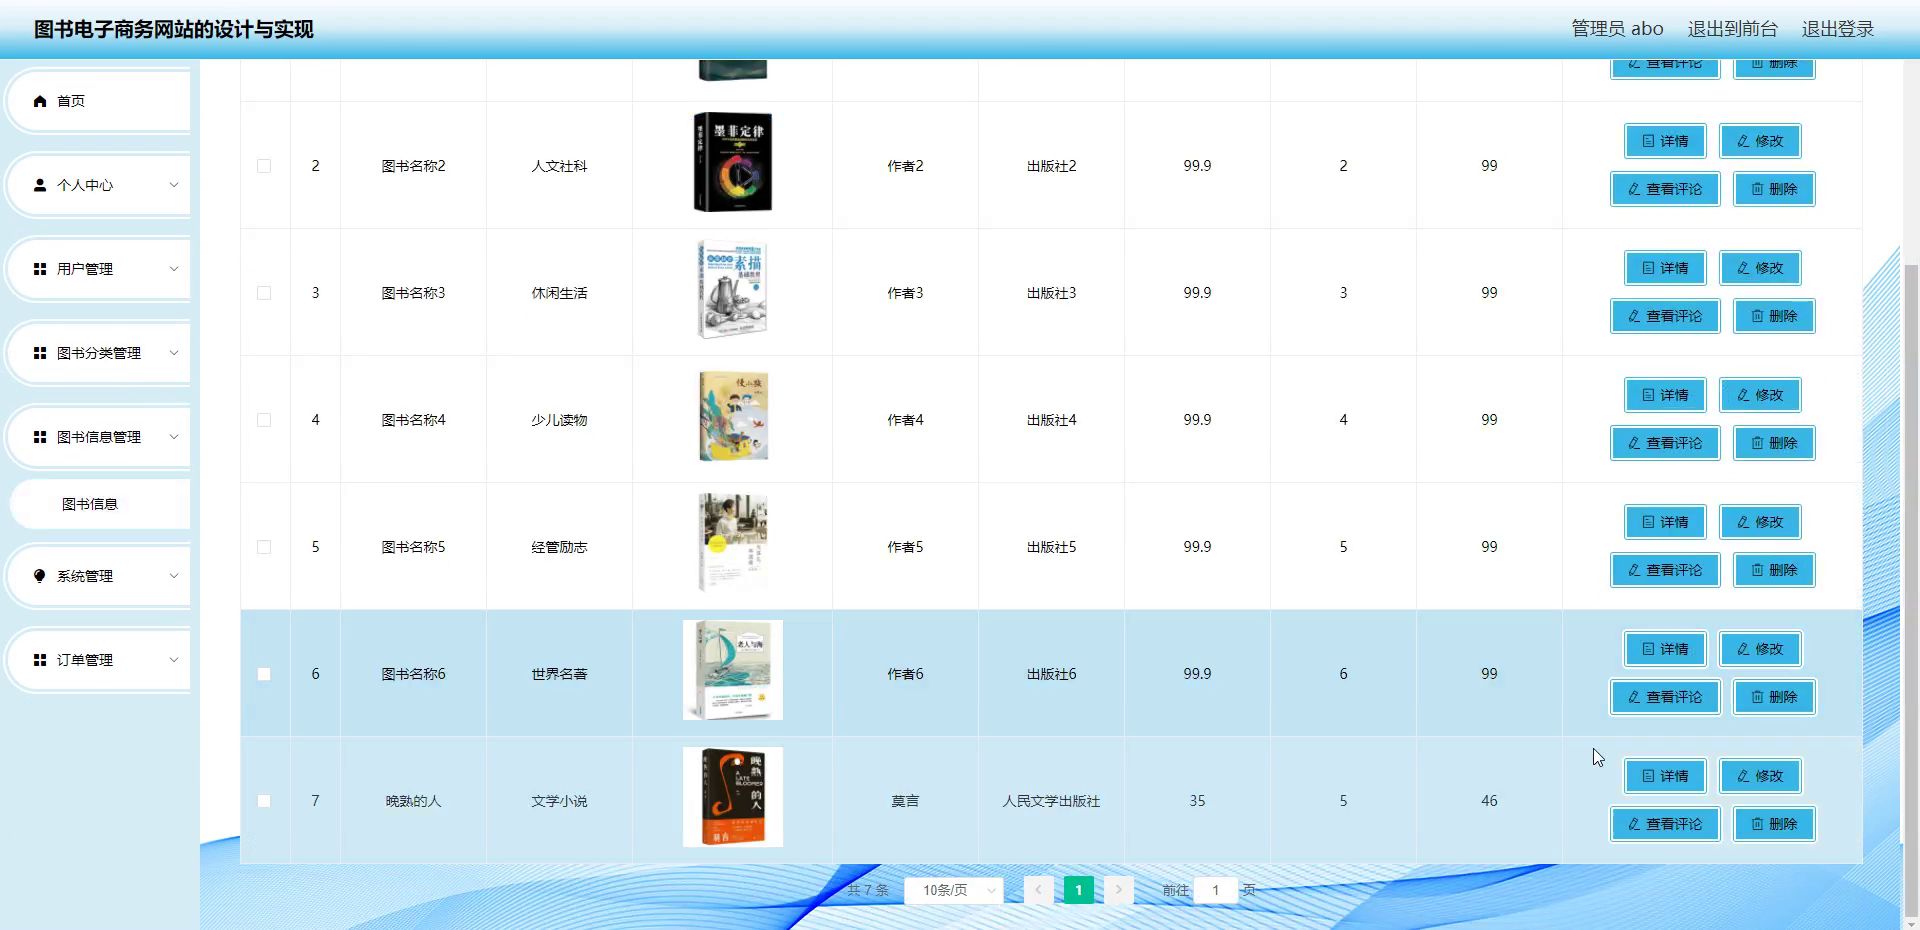Screen dimensions: 1920x930
Task: Check the box for 图书名称6
Action: point(264,674)
